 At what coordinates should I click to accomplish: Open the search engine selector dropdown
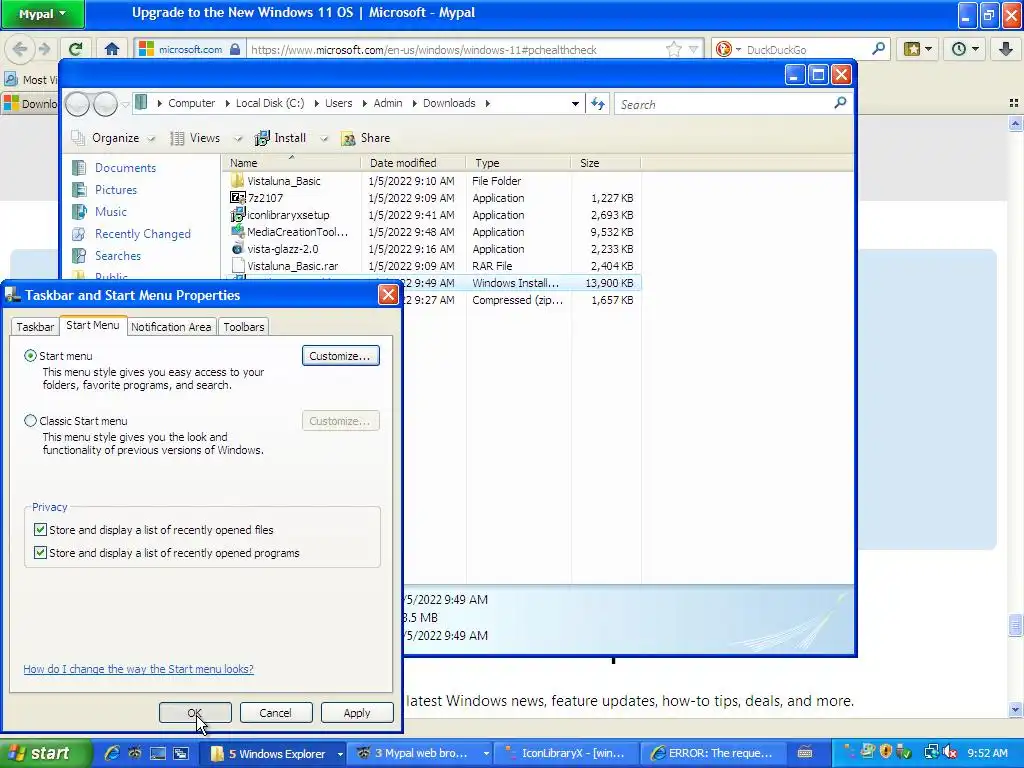tap(739, 50)
